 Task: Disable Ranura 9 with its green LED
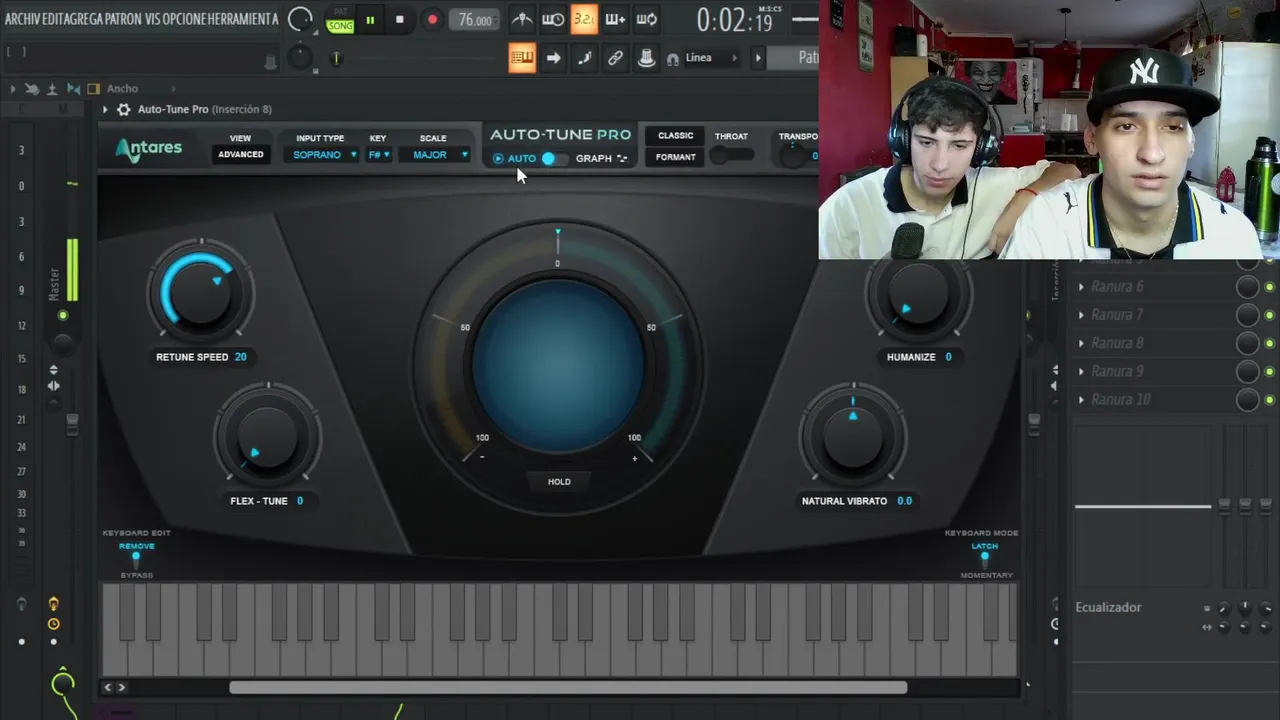pos(1270,372)
